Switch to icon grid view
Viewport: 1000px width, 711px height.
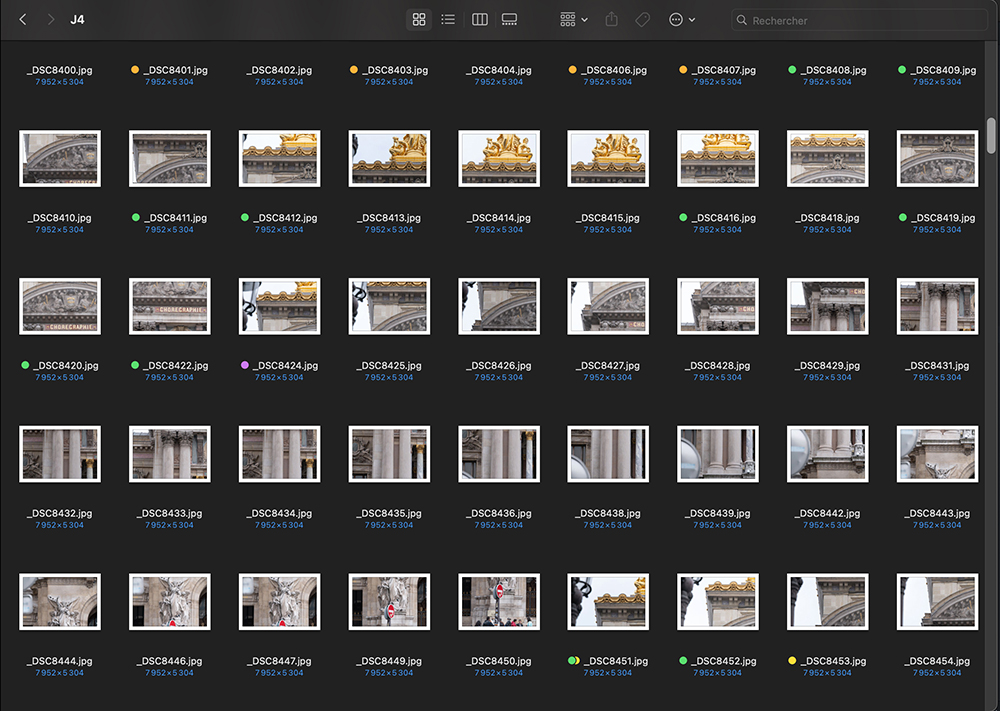419,20
